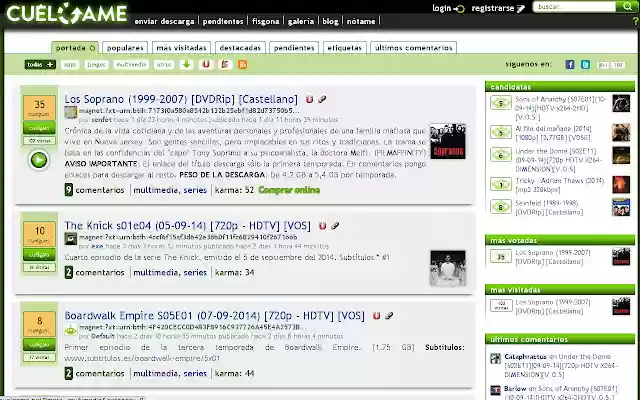This screenshot has height=400, width=640.
Task: Click the 'cuélgalo' button for Boardwalk Empire
Action: 39,344
